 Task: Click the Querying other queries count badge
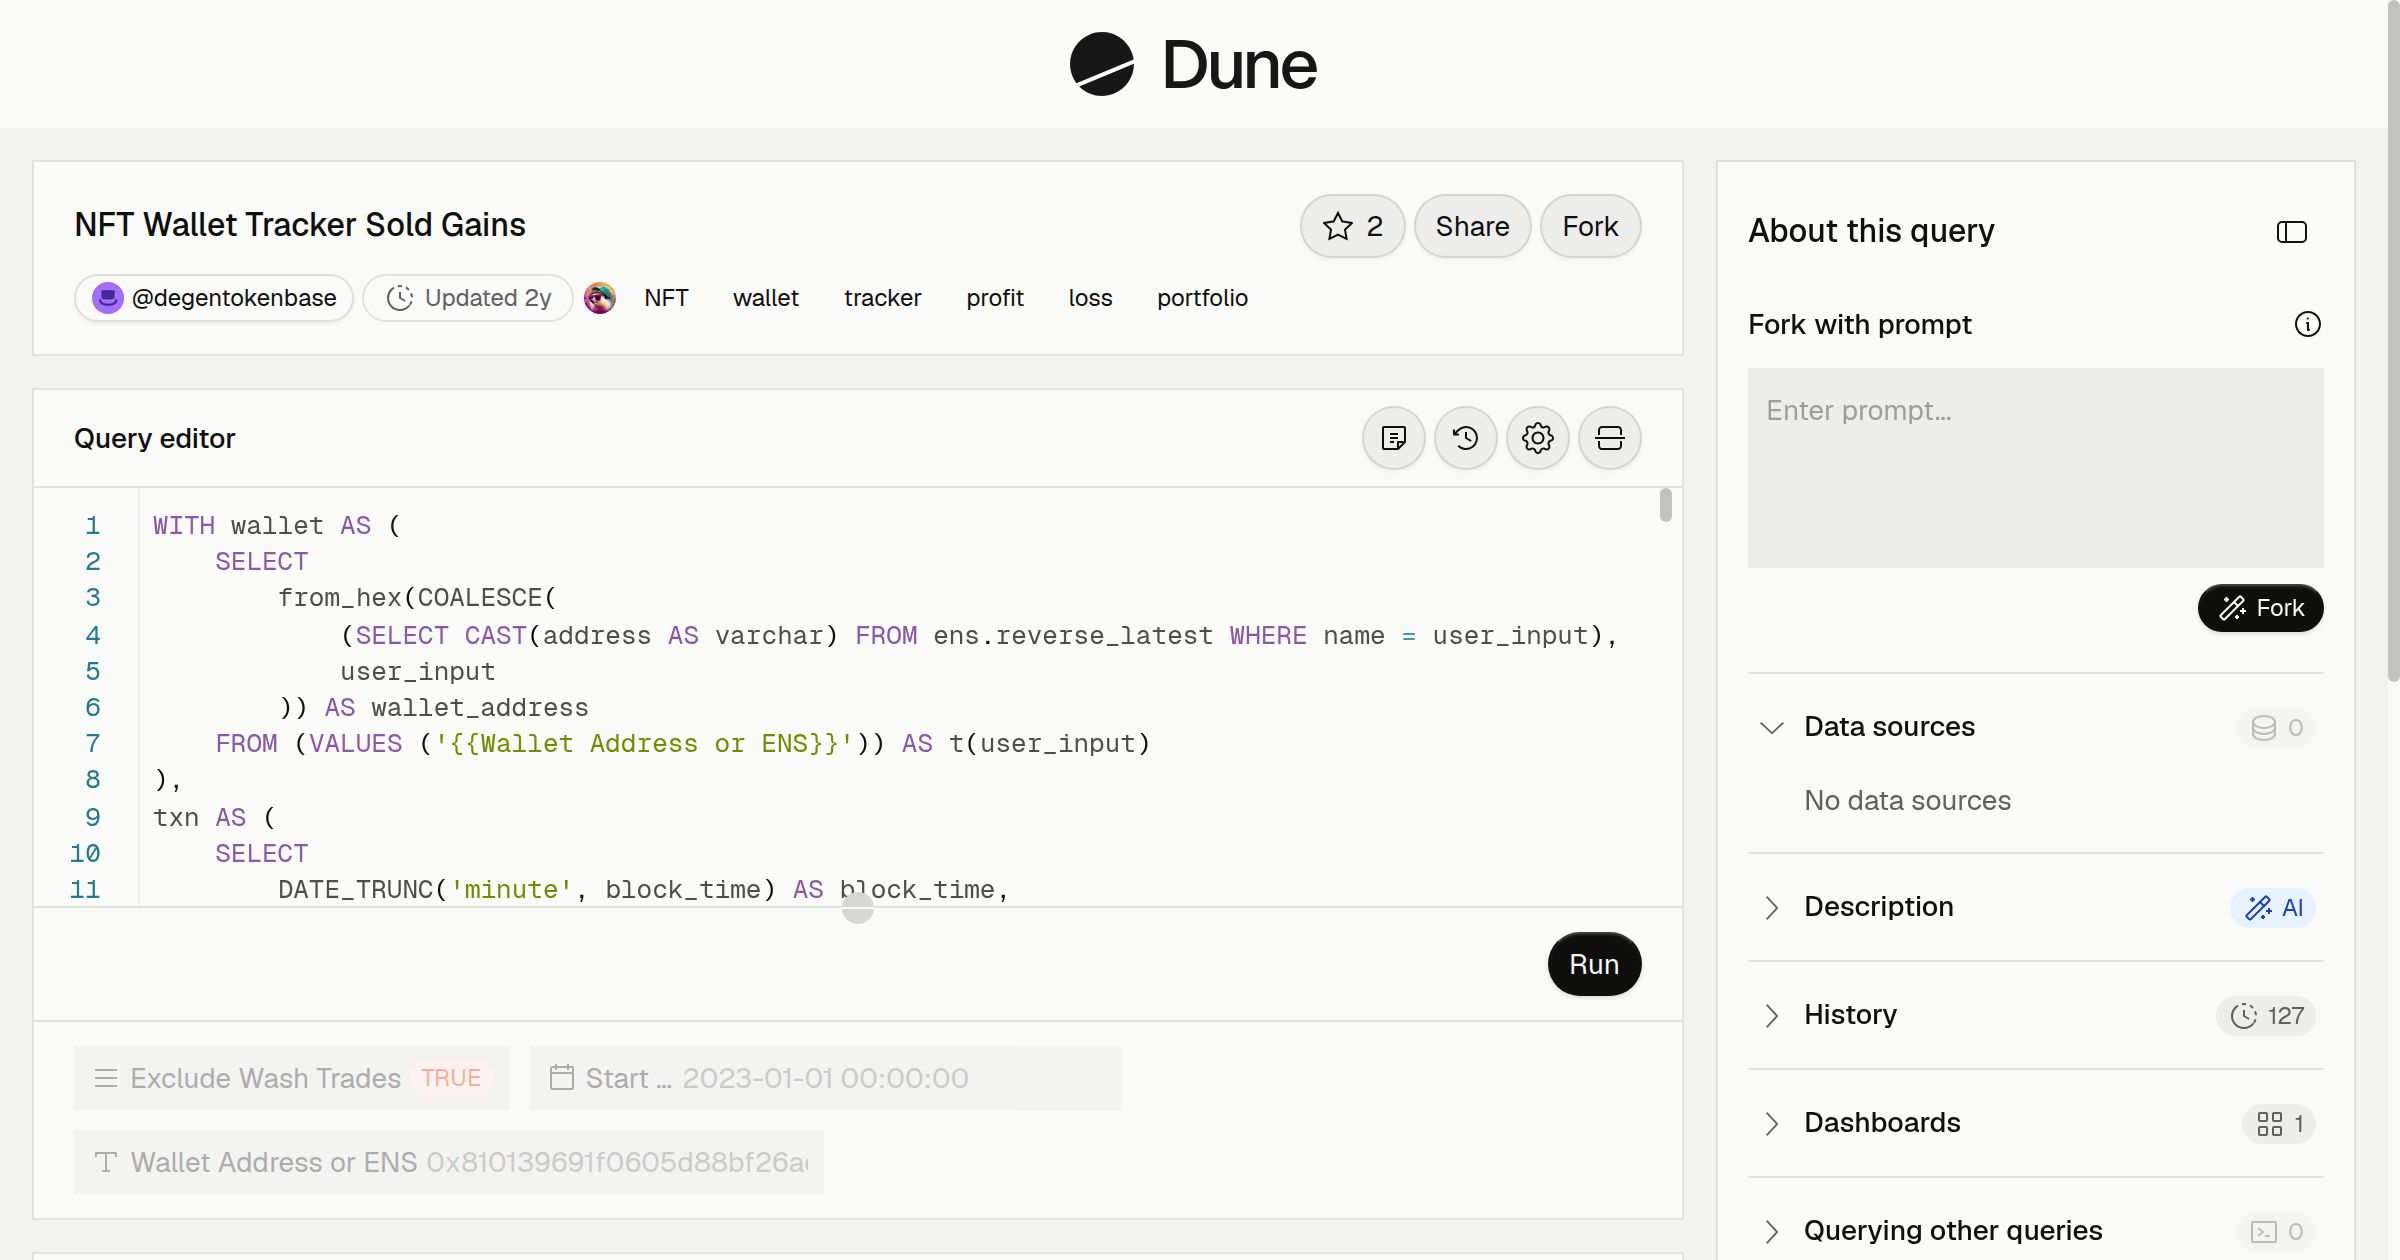(x=2276, y=1231)
